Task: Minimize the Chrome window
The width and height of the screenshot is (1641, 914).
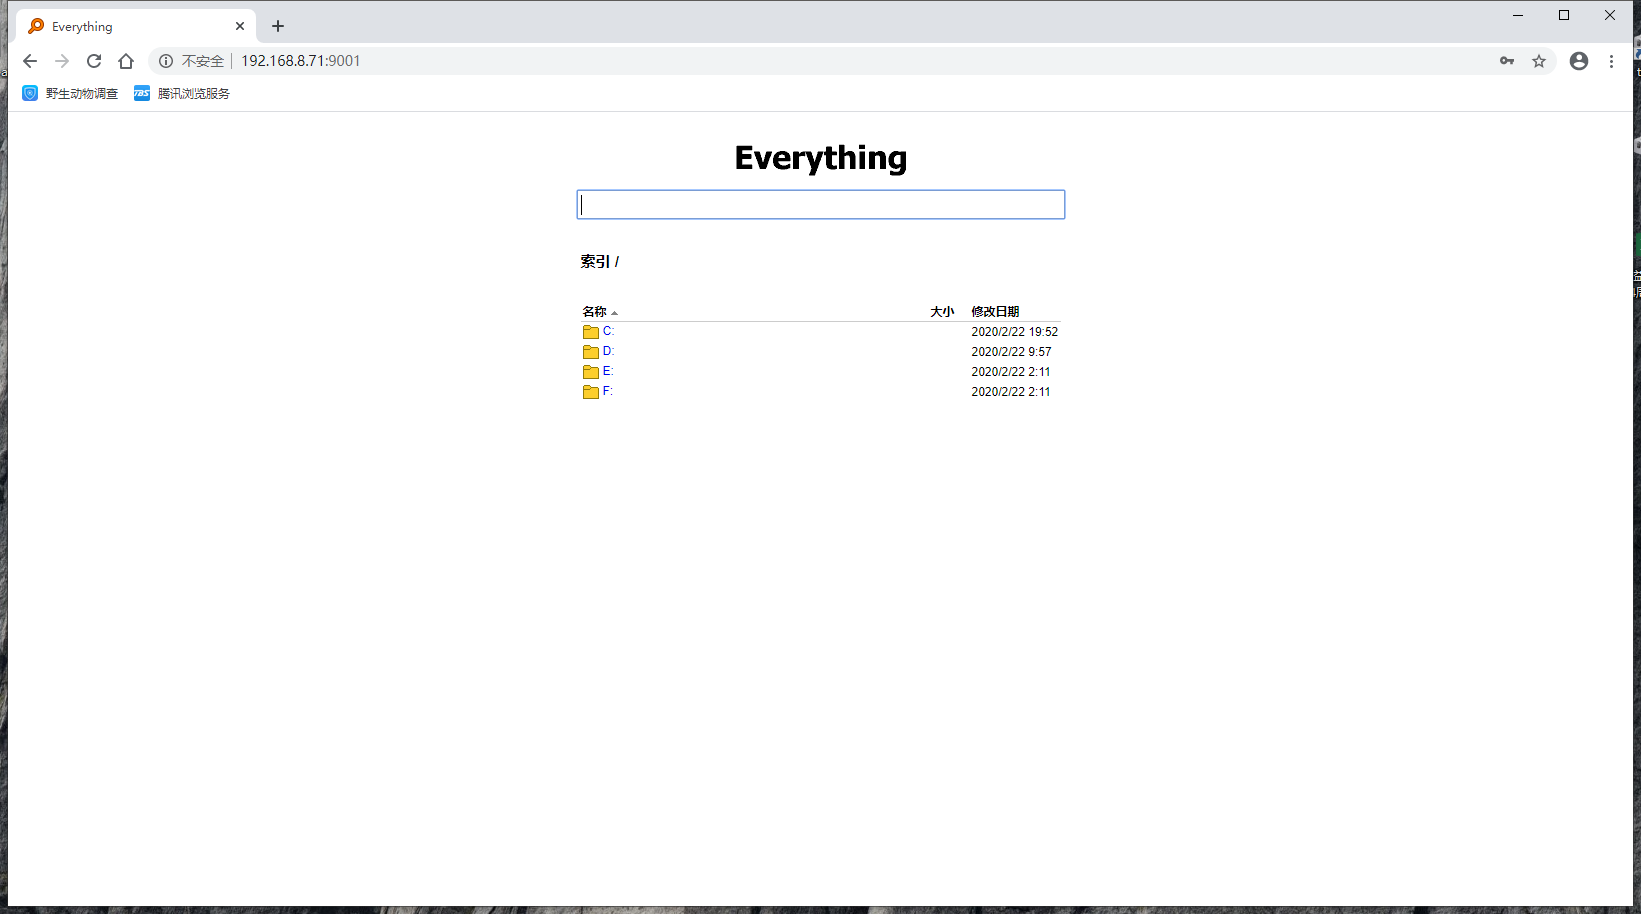Action: coord(1518,15)
